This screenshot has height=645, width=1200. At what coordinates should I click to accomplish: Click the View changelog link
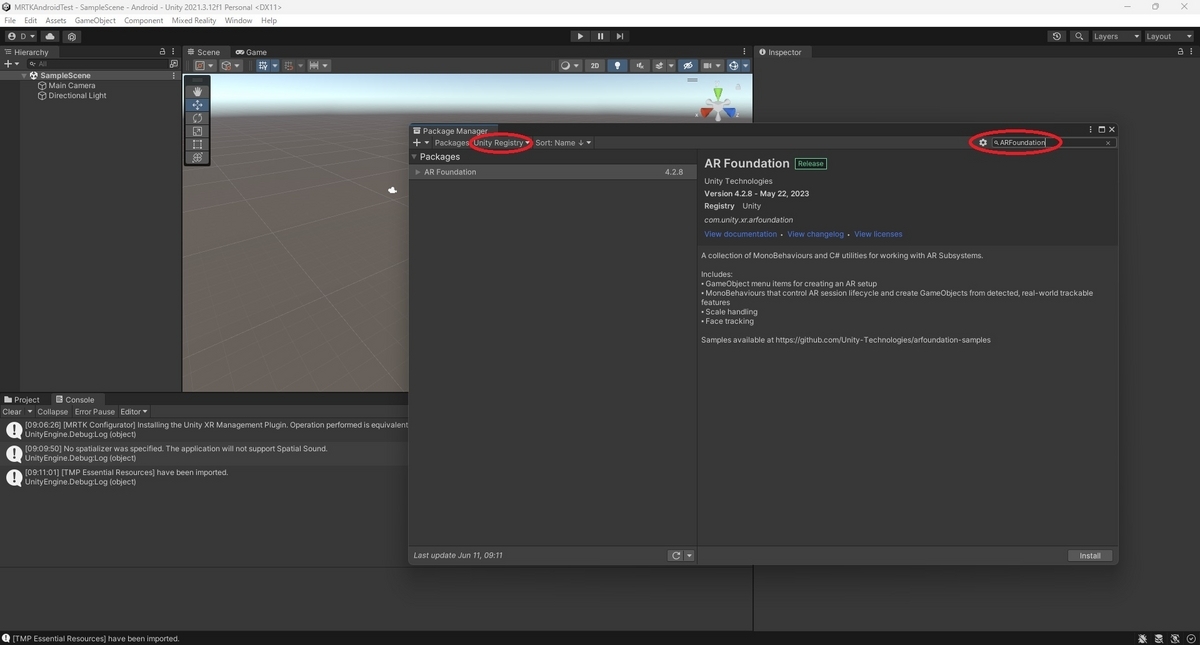pyautogui.click(x=815, y=234)
